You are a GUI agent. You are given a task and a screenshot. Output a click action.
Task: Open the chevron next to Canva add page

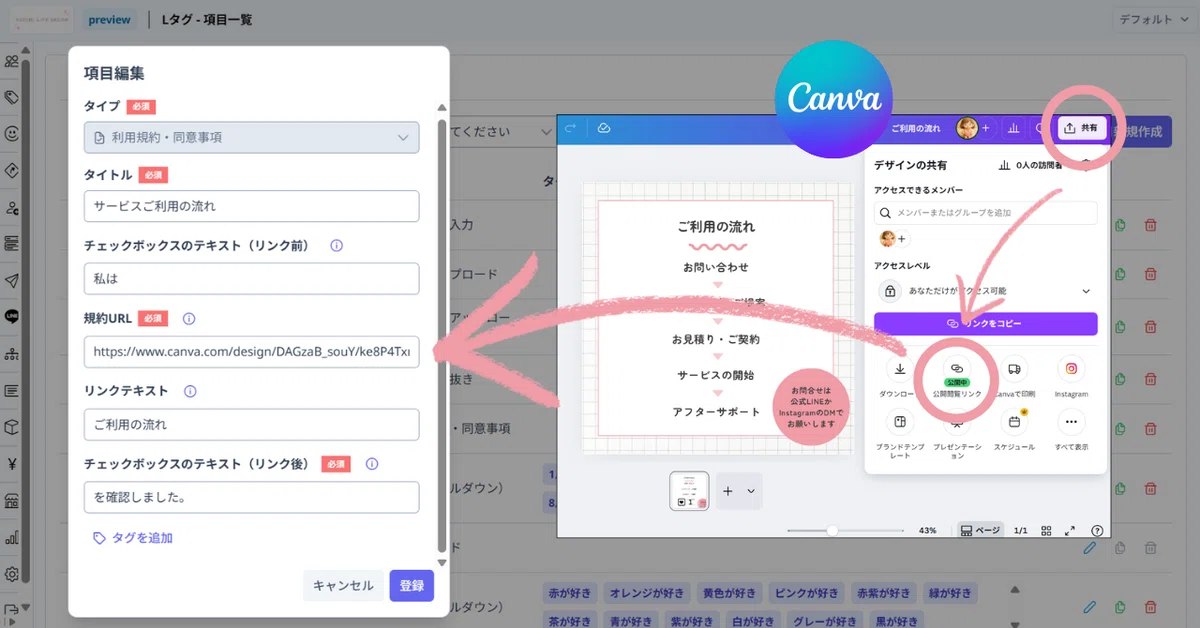[751, 491]
